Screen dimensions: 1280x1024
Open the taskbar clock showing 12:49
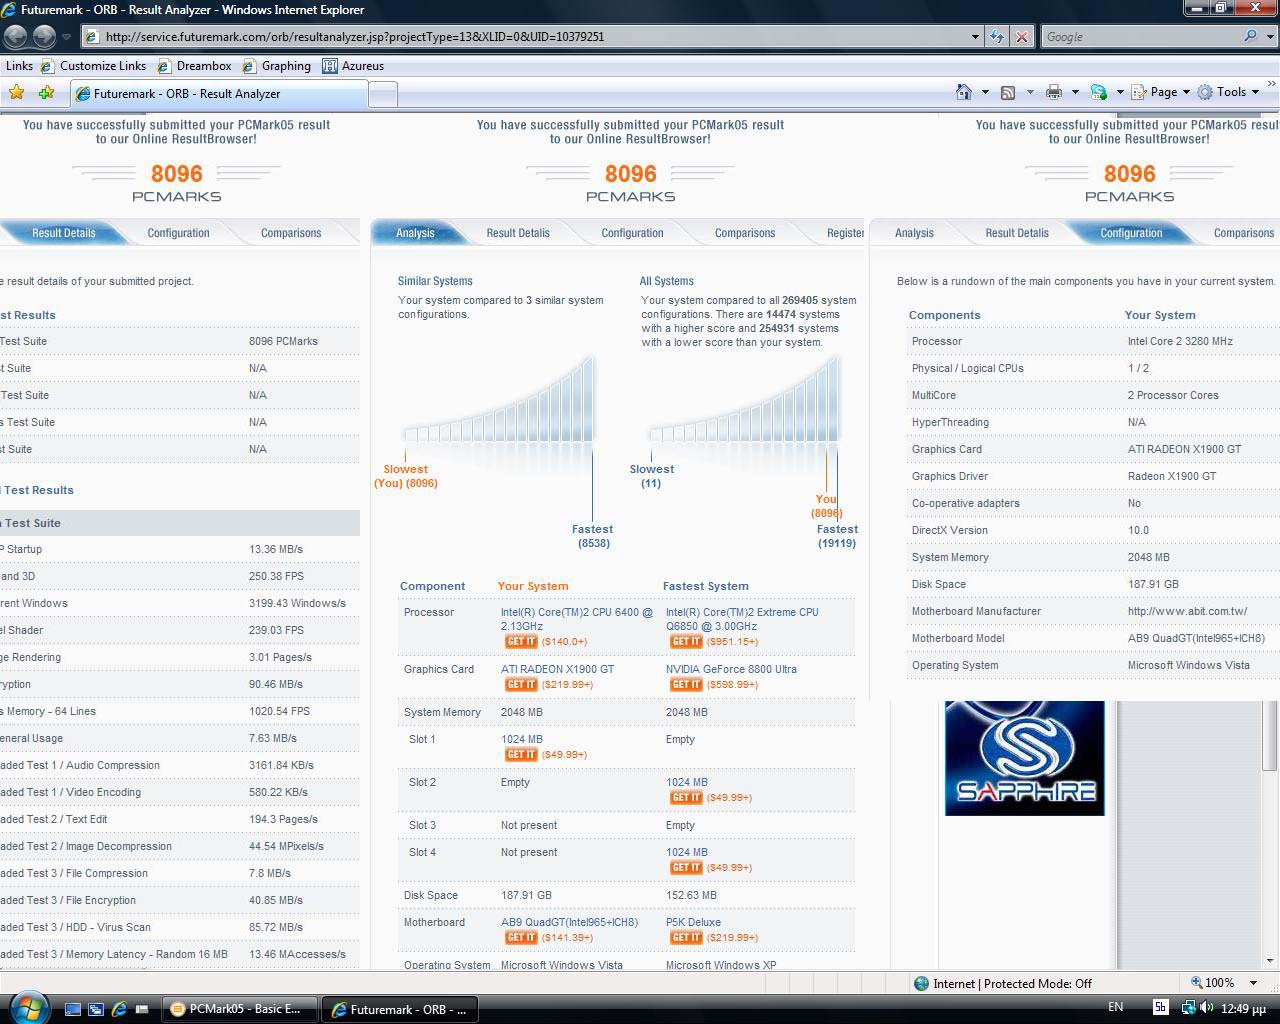click(1244, 1009)
